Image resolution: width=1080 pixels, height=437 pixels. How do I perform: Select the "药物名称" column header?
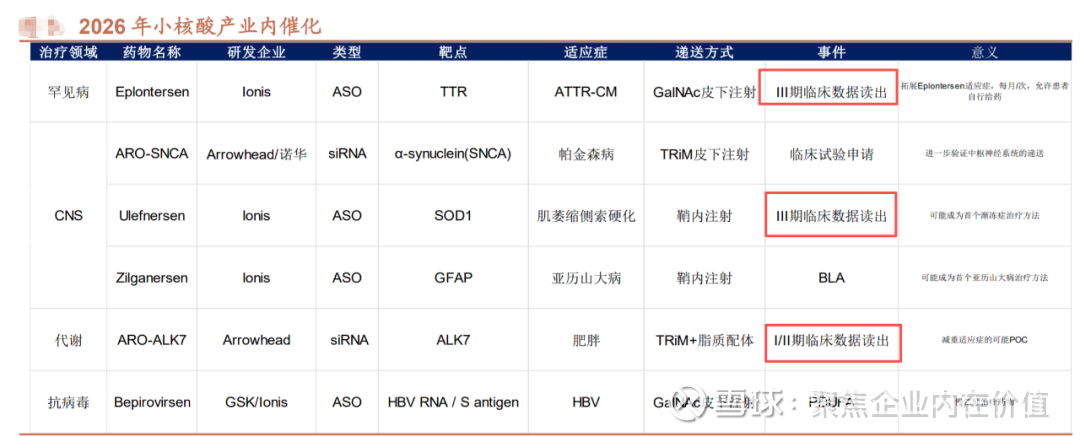[152, 52]
